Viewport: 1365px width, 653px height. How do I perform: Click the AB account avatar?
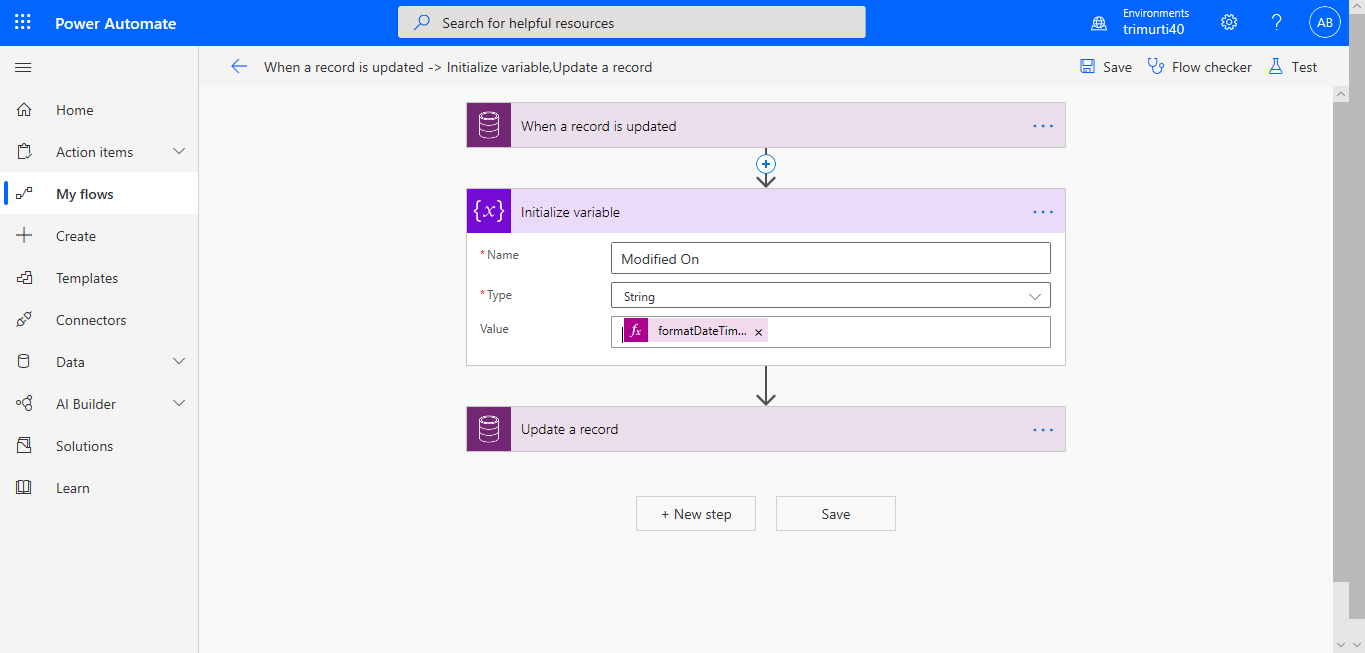(1324, 21)
